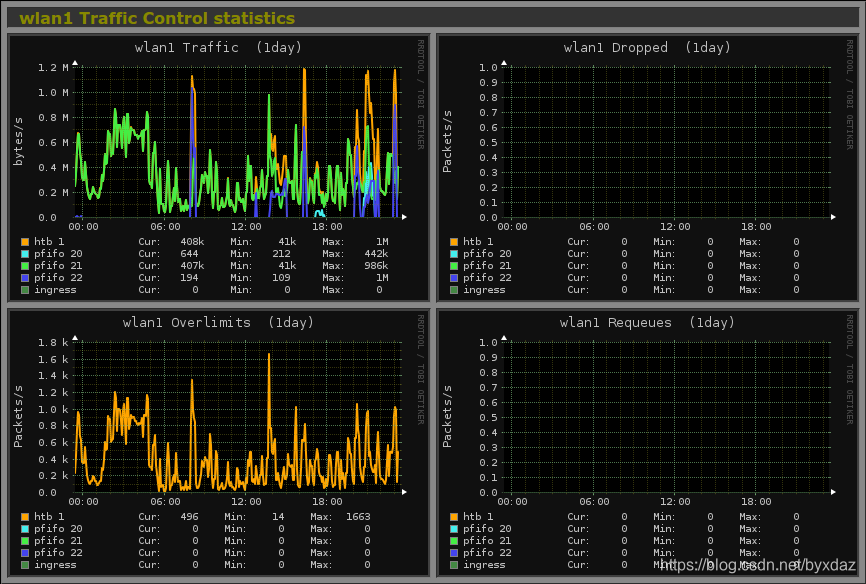Viewport: 866px width, 584px height.
Task: Open the wlan1 Traffic graph
Action: [x=219, y=167]
